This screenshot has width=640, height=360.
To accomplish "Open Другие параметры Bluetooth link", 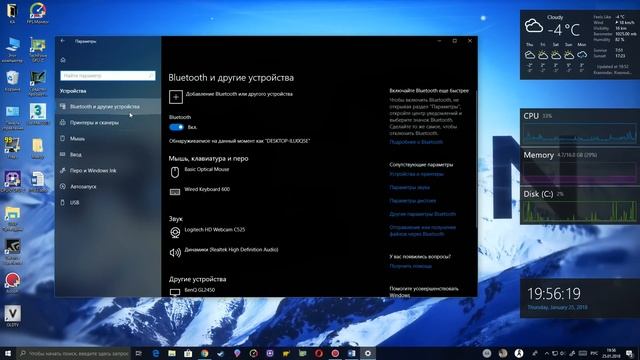I will click(x=422, y=214).
